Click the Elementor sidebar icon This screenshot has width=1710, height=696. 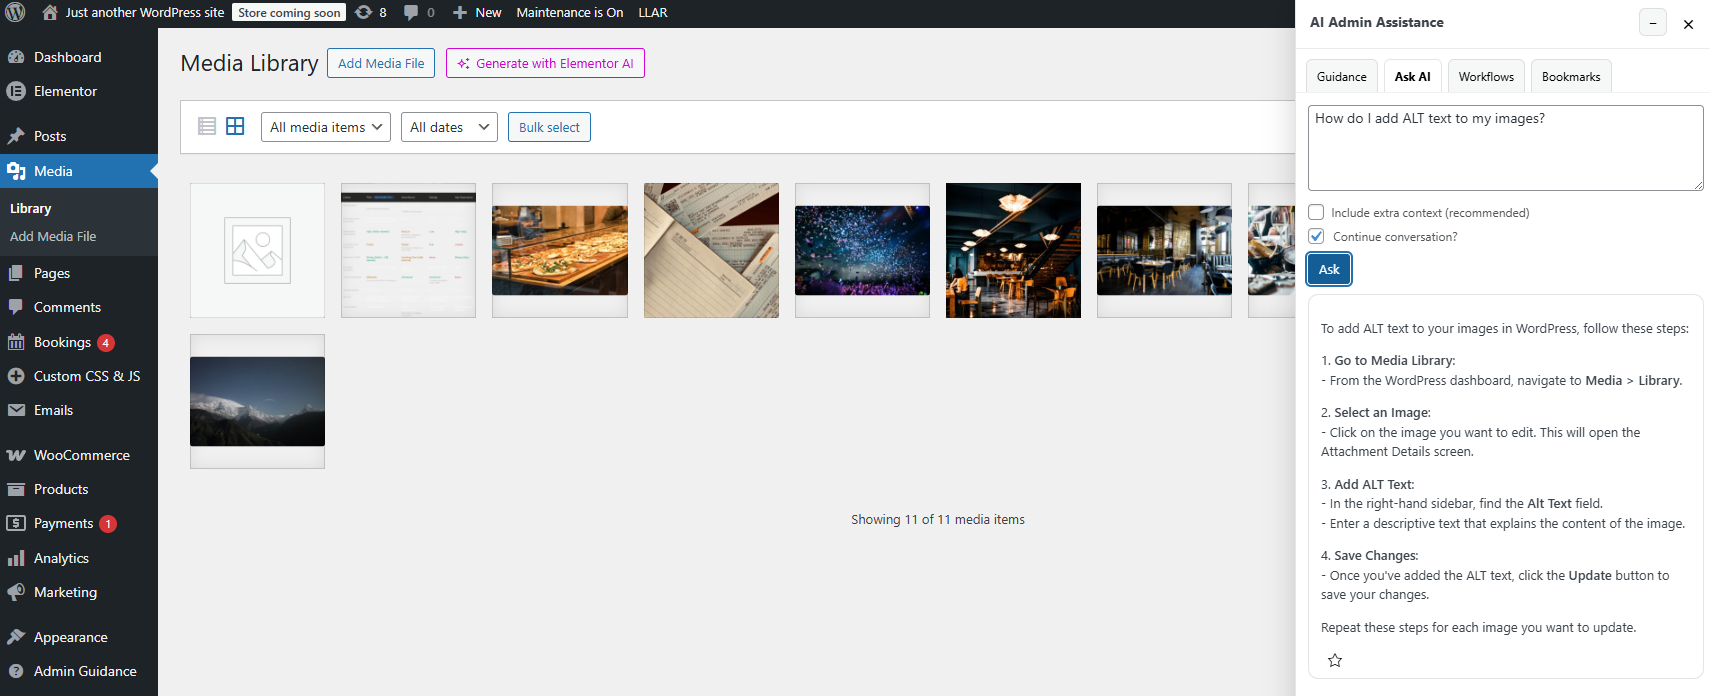(16, 91)
